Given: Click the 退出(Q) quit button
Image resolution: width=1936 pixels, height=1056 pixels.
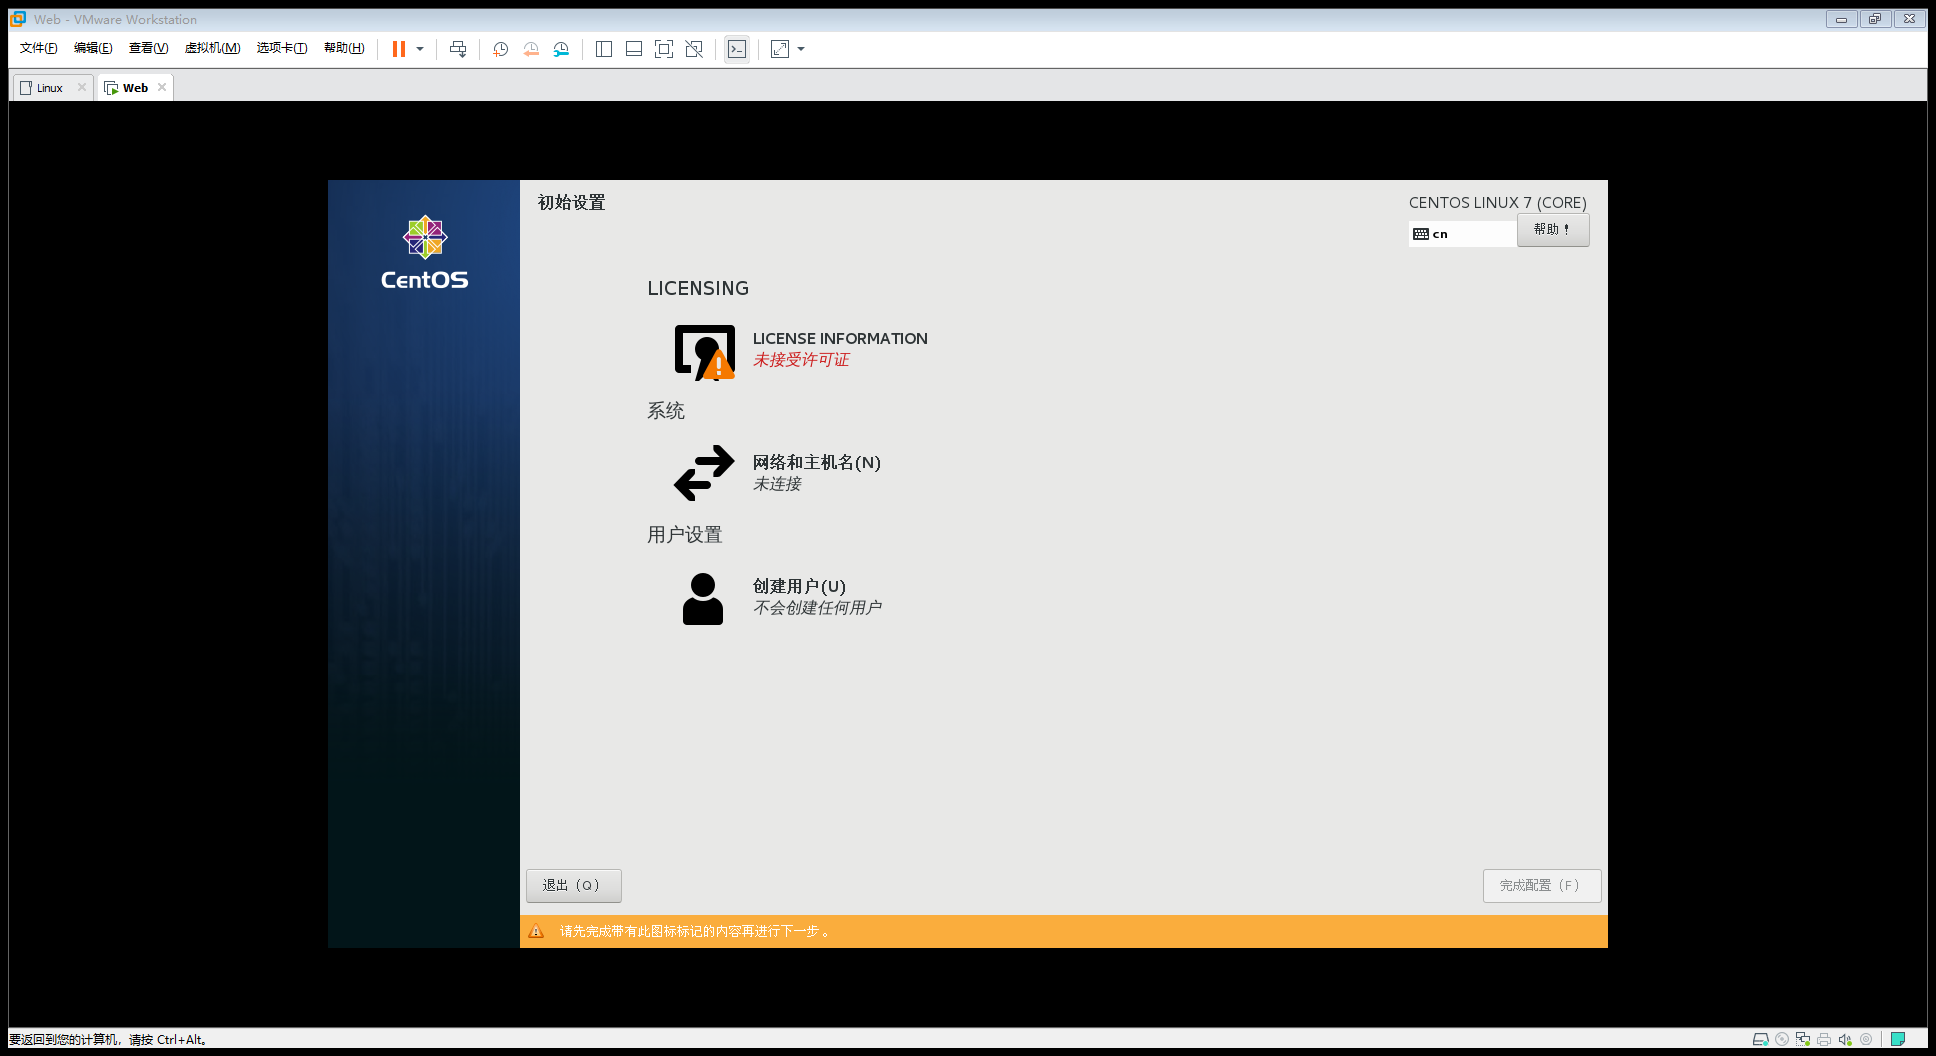Looking at the screenshot, I should (574, 886).
